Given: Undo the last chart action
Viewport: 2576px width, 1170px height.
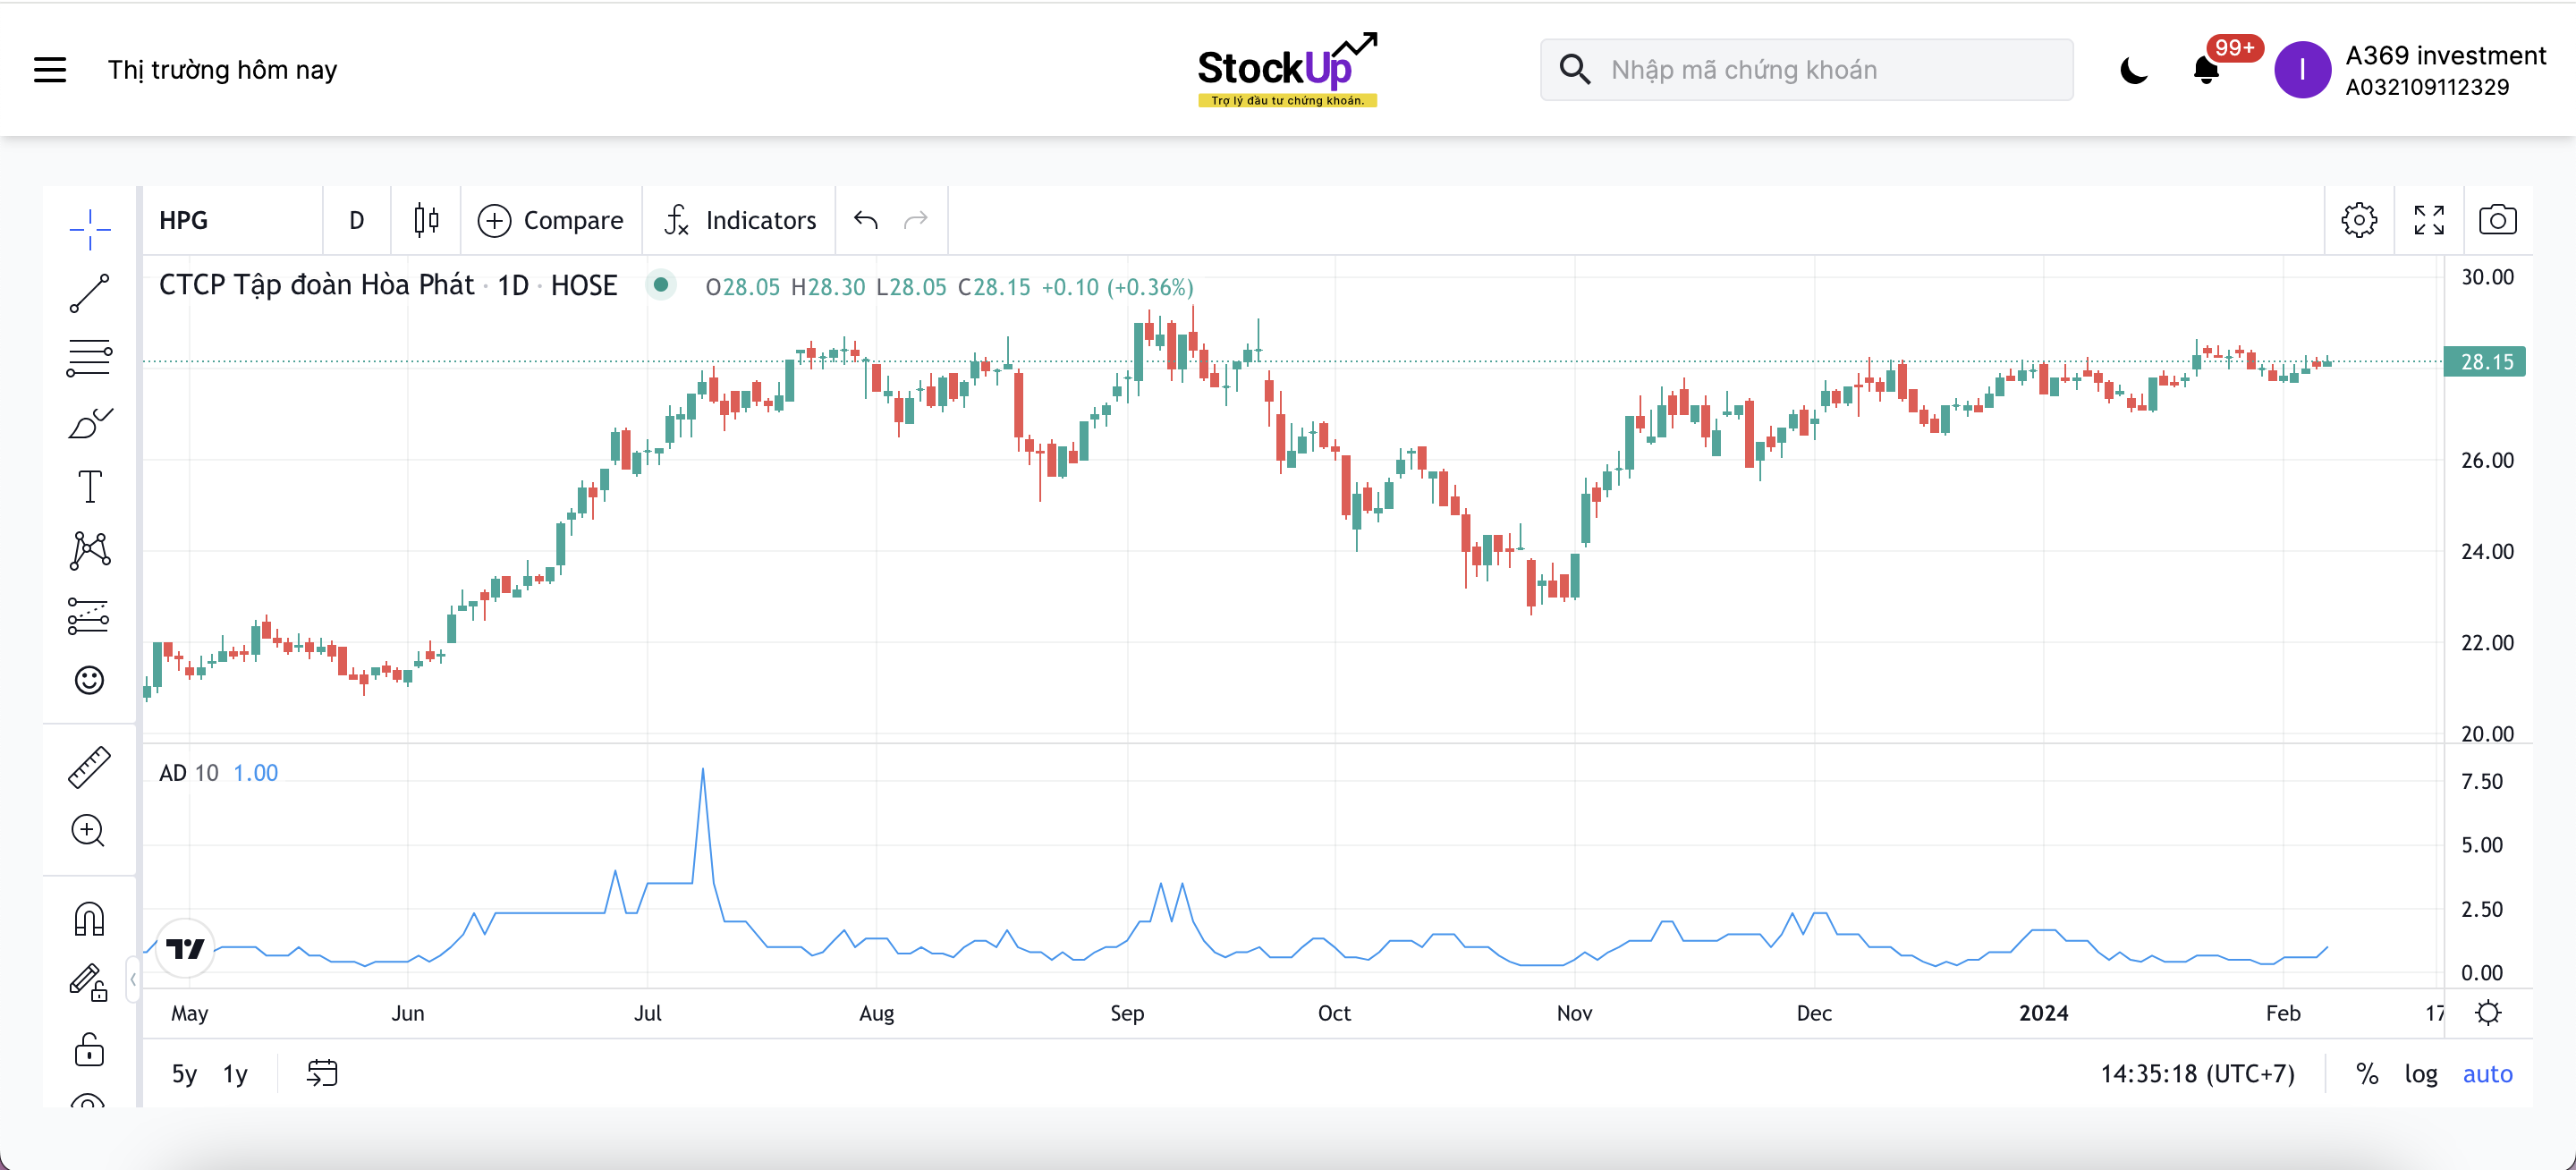Looking at the screenshot, I should pos(866,220).
